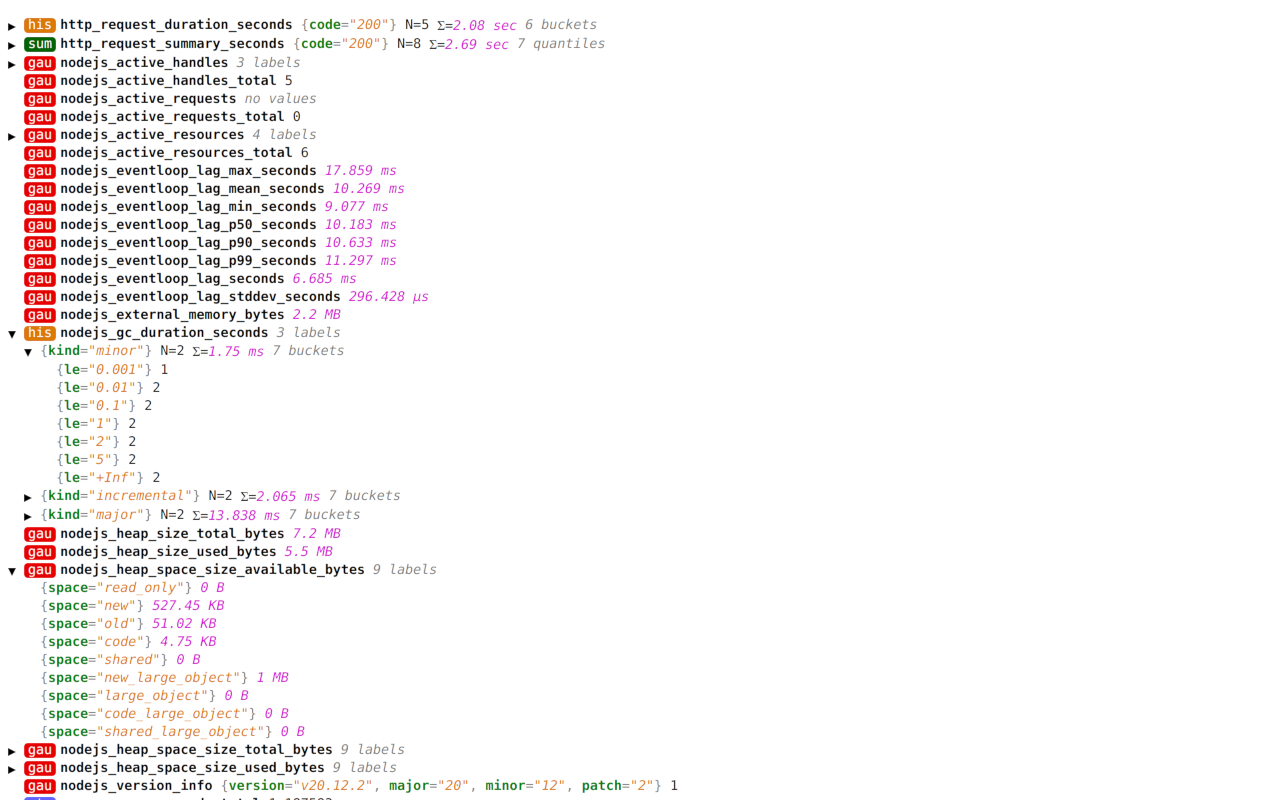Collapse nodejs_heap_space_size_available_bytes labels
The image size is (1280, 800).
(x=12, y=571)
